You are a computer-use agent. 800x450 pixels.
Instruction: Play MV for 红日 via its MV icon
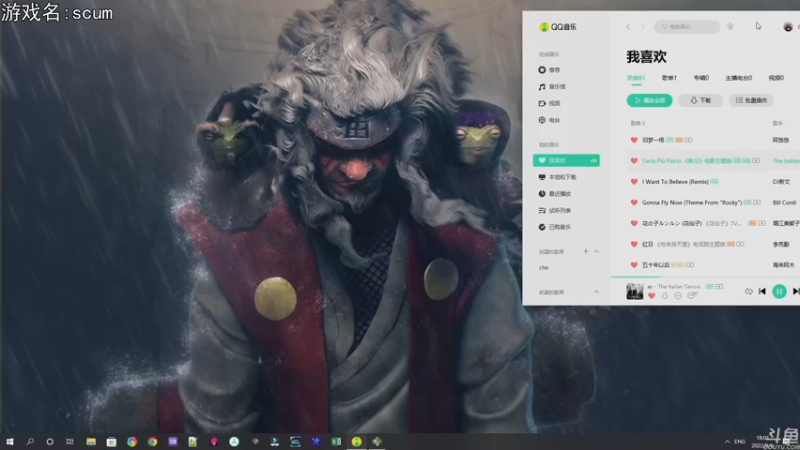point(740,244)
